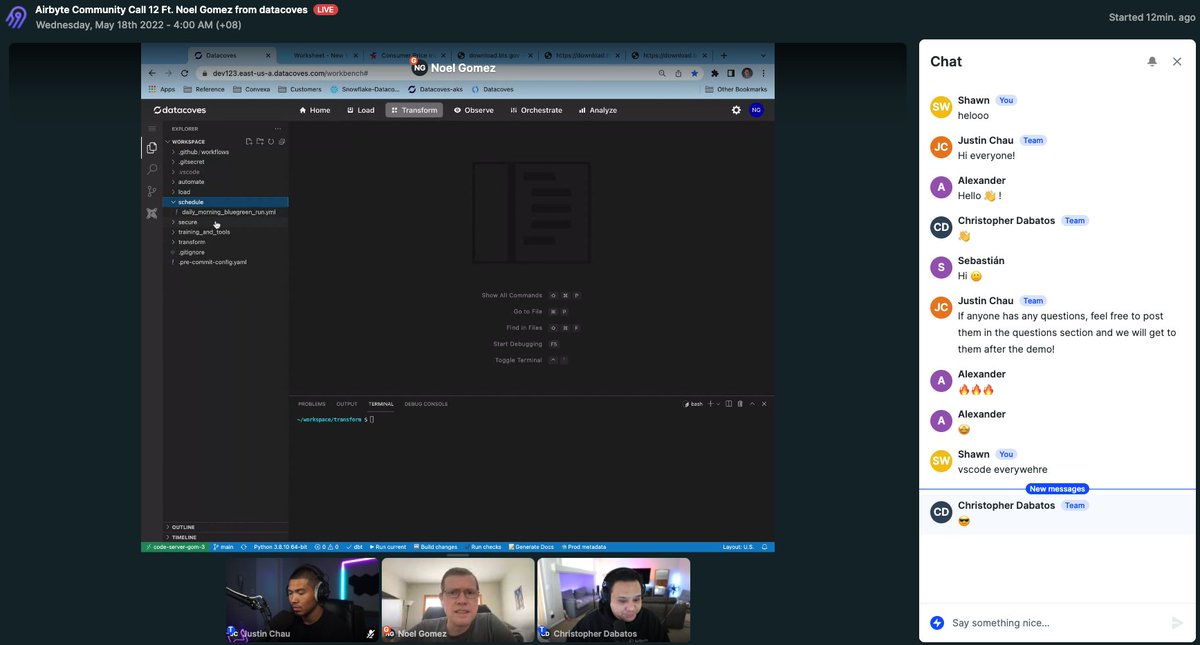Click Run checks in status bar
Viewport: 1200px width, 645px height.
tap(483, 547)
